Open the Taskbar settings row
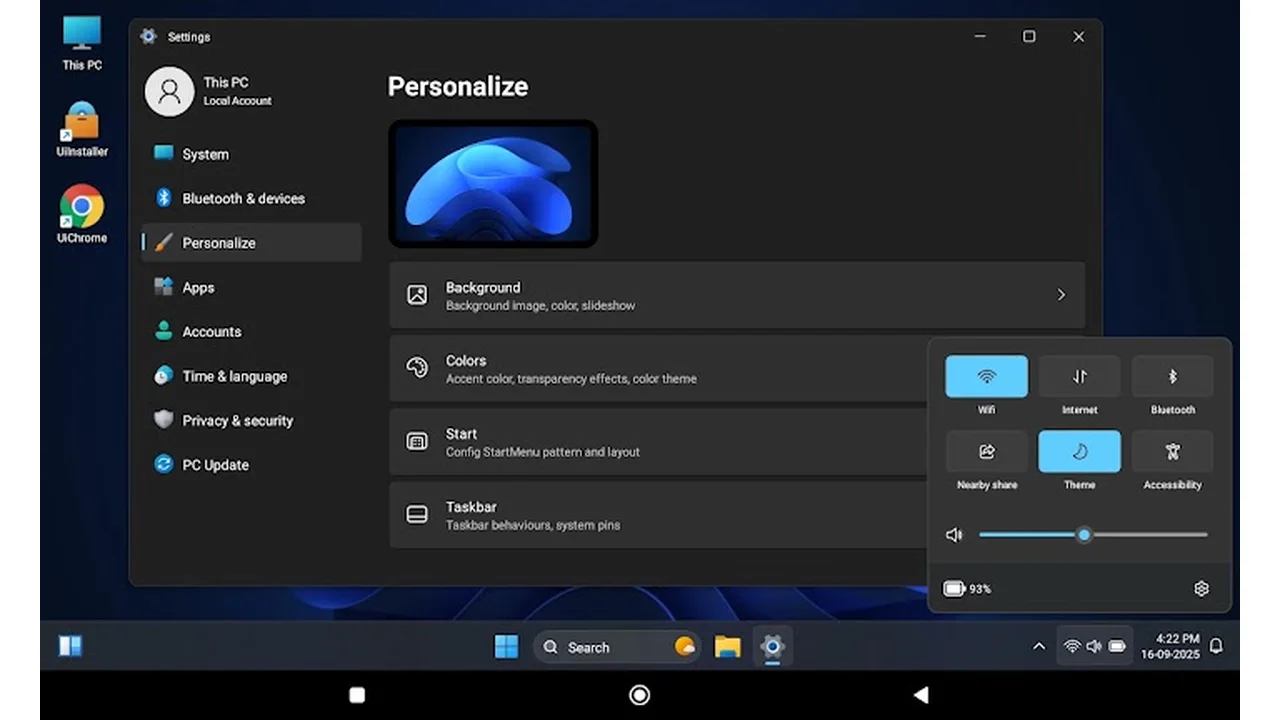 point(660,515)
